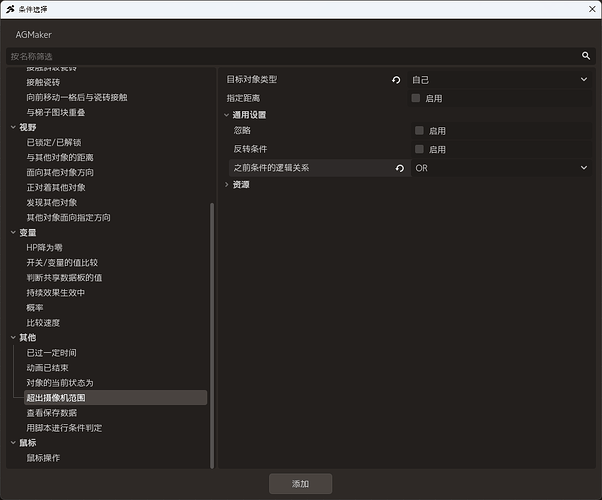Focus the name filter search field
The height and width of the screenshot is (500, 602).
click(x=292, y=56)
